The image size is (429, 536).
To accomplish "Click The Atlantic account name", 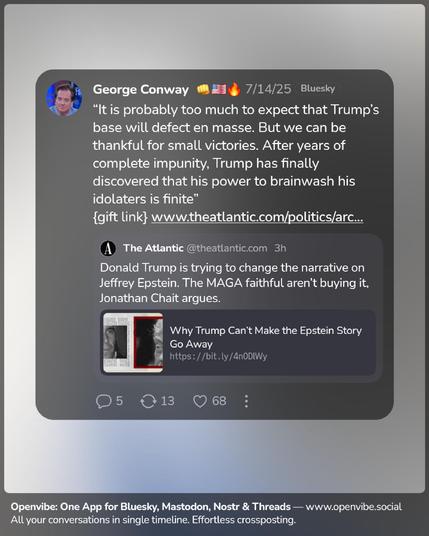I will [x=153, y=248].
